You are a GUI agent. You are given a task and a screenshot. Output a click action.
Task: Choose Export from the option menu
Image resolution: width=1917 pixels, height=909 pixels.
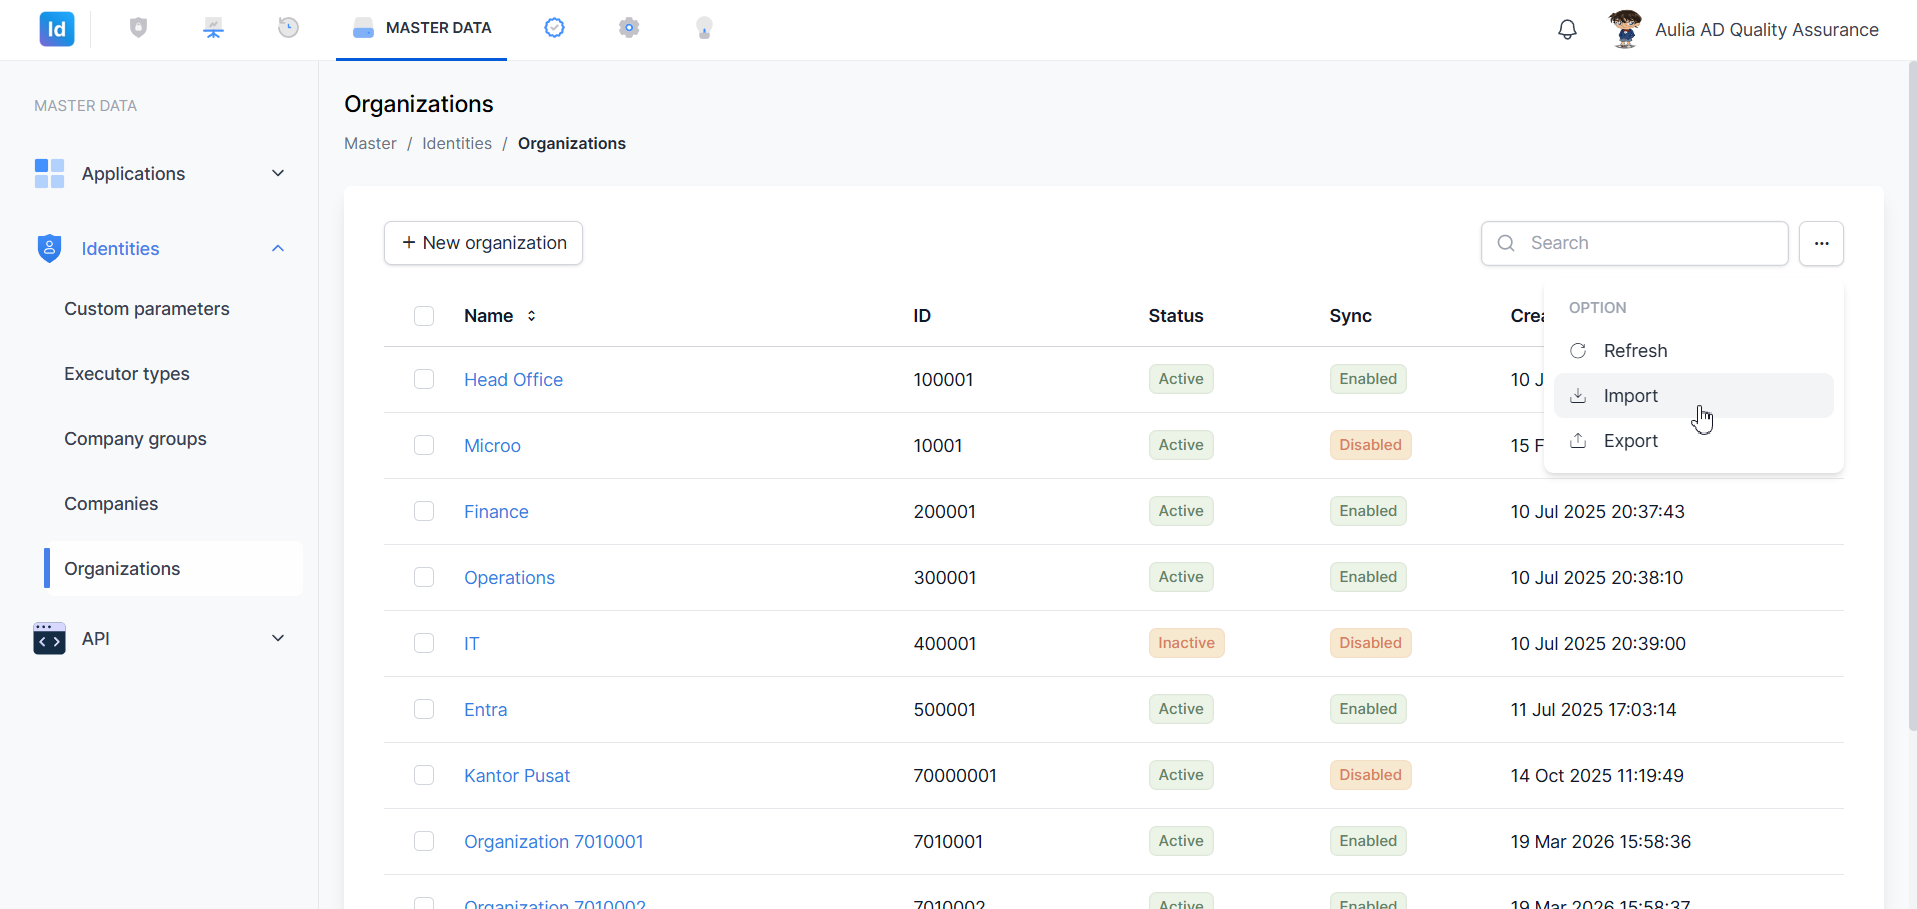pos(1693,441)
